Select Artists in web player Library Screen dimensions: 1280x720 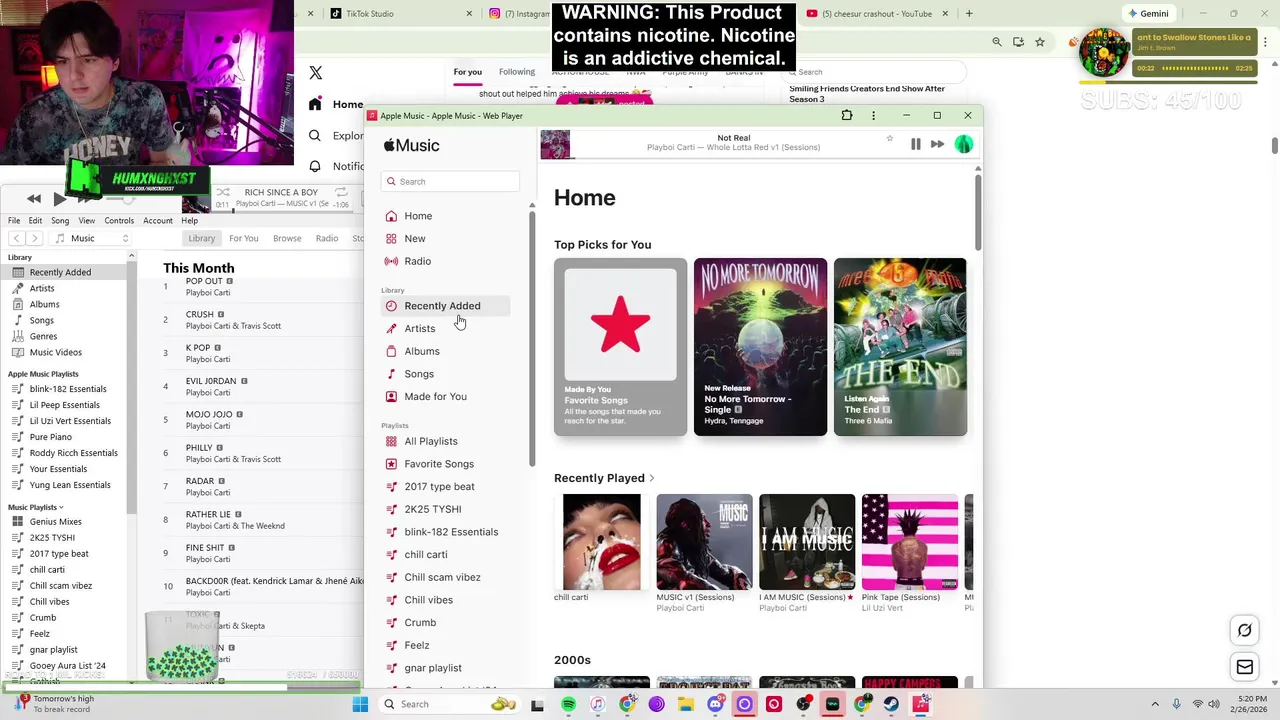(445, 328)
